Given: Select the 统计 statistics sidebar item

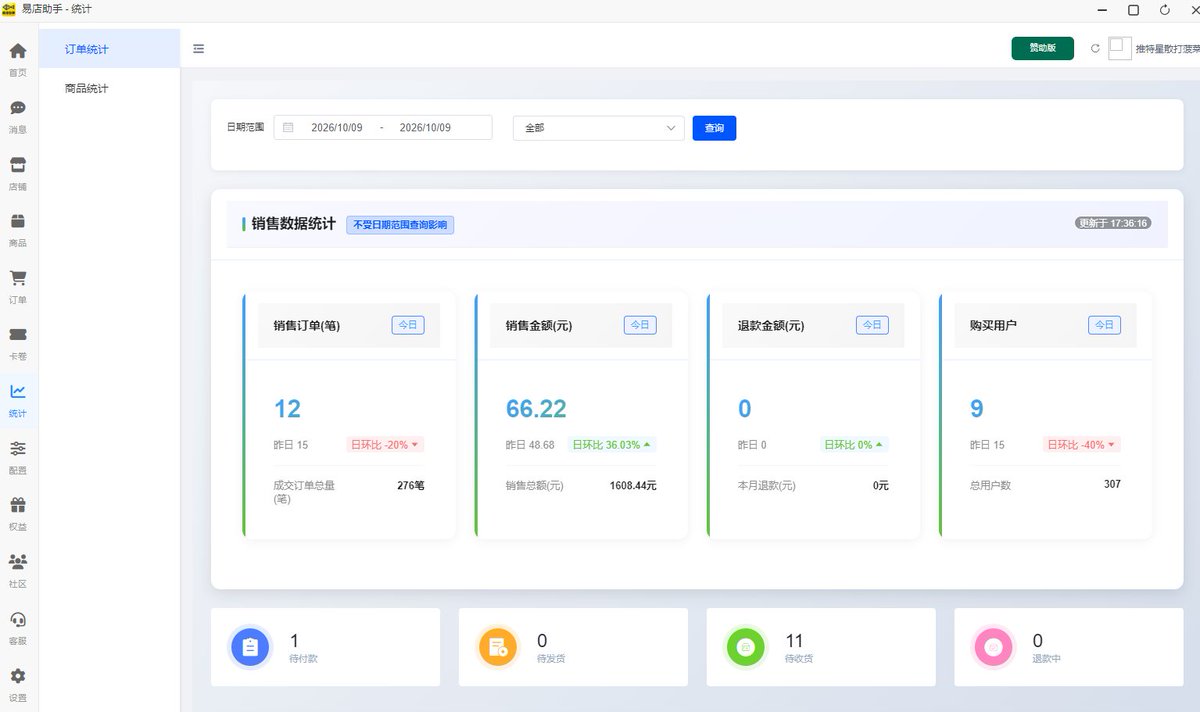Looking at the screenshot, I should 18,400.
